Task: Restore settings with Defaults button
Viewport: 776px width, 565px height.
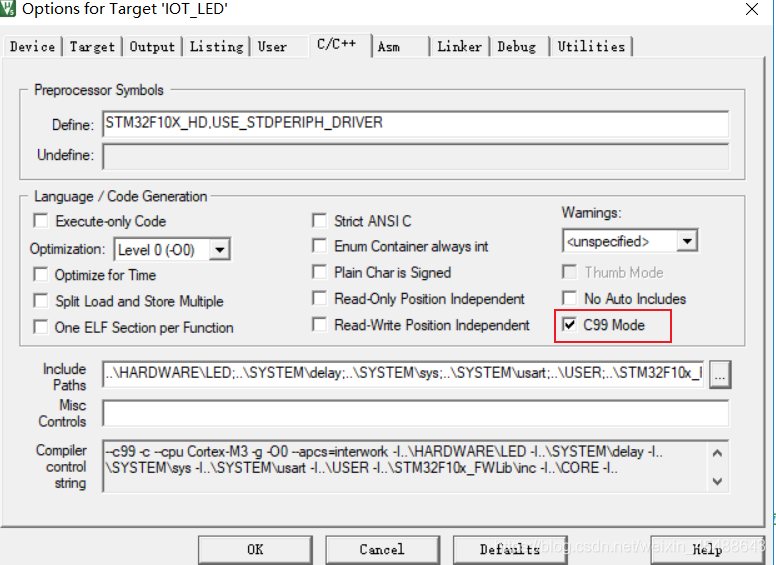Action: [x=510, y=550]
